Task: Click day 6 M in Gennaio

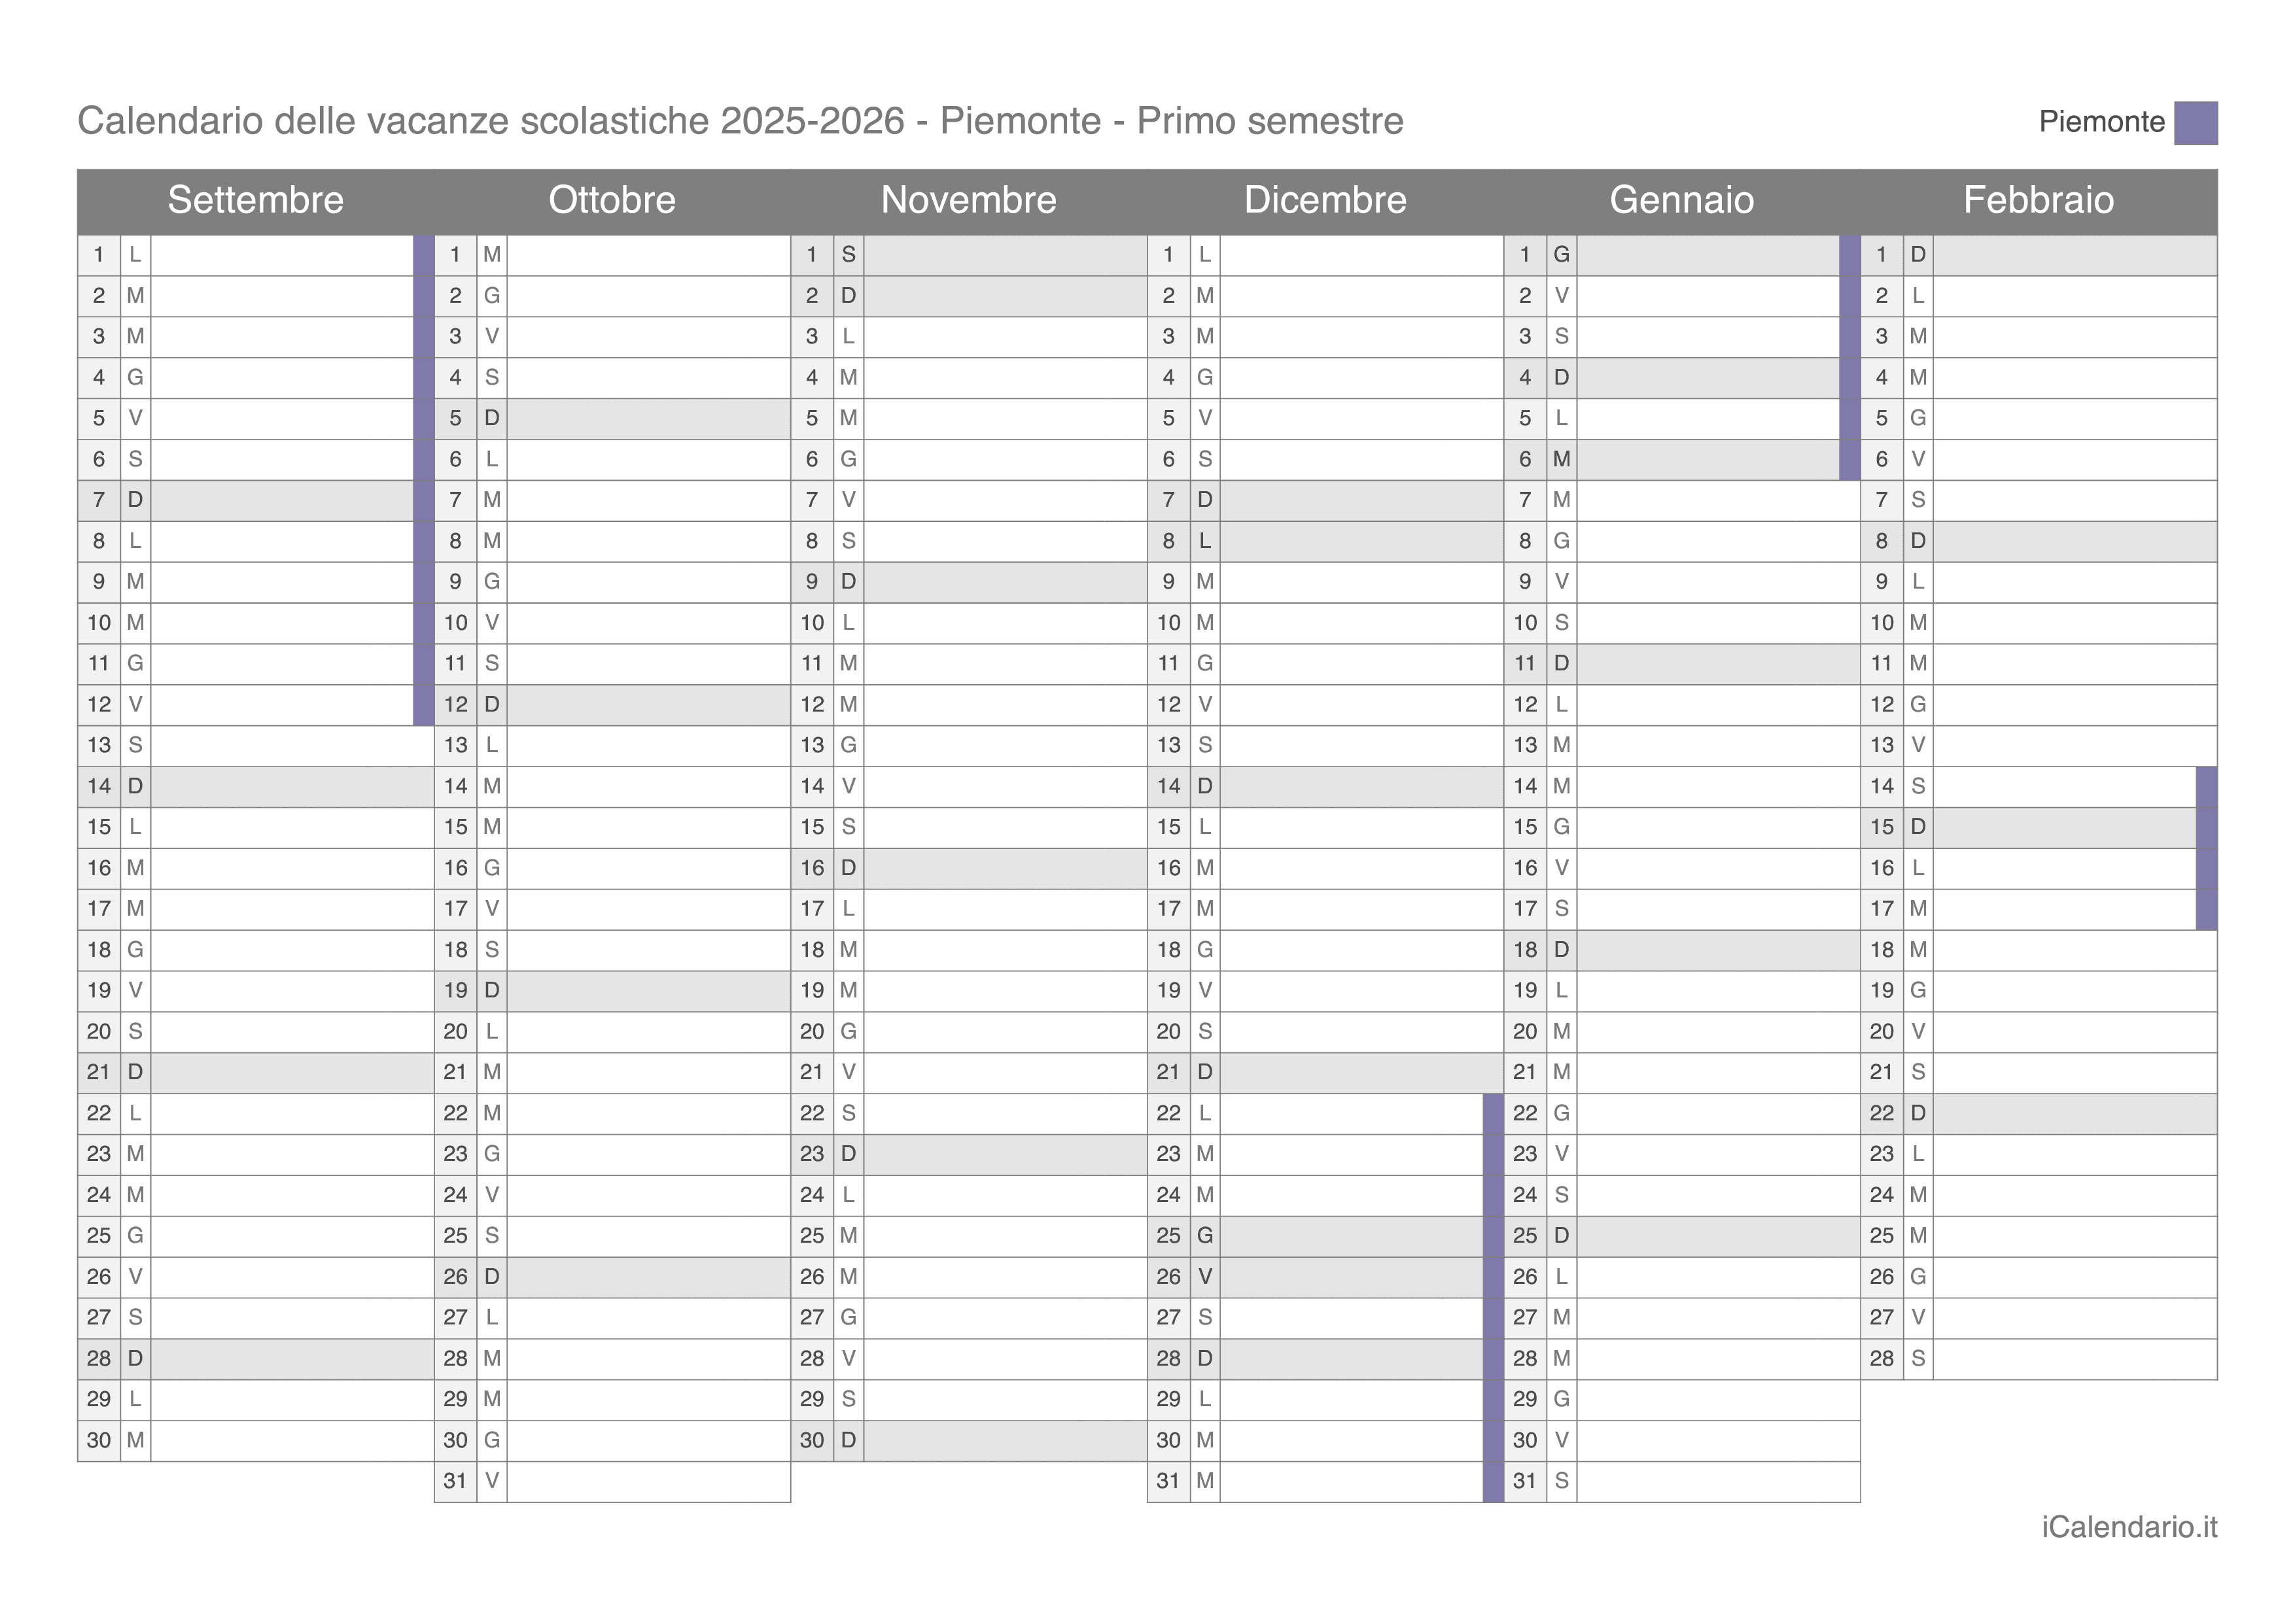Action: [1682, 459]
